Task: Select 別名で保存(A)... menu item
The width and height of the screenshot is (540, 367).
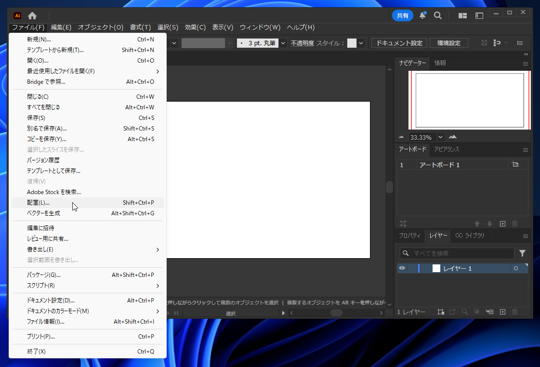Action: [x=88, y=128]
